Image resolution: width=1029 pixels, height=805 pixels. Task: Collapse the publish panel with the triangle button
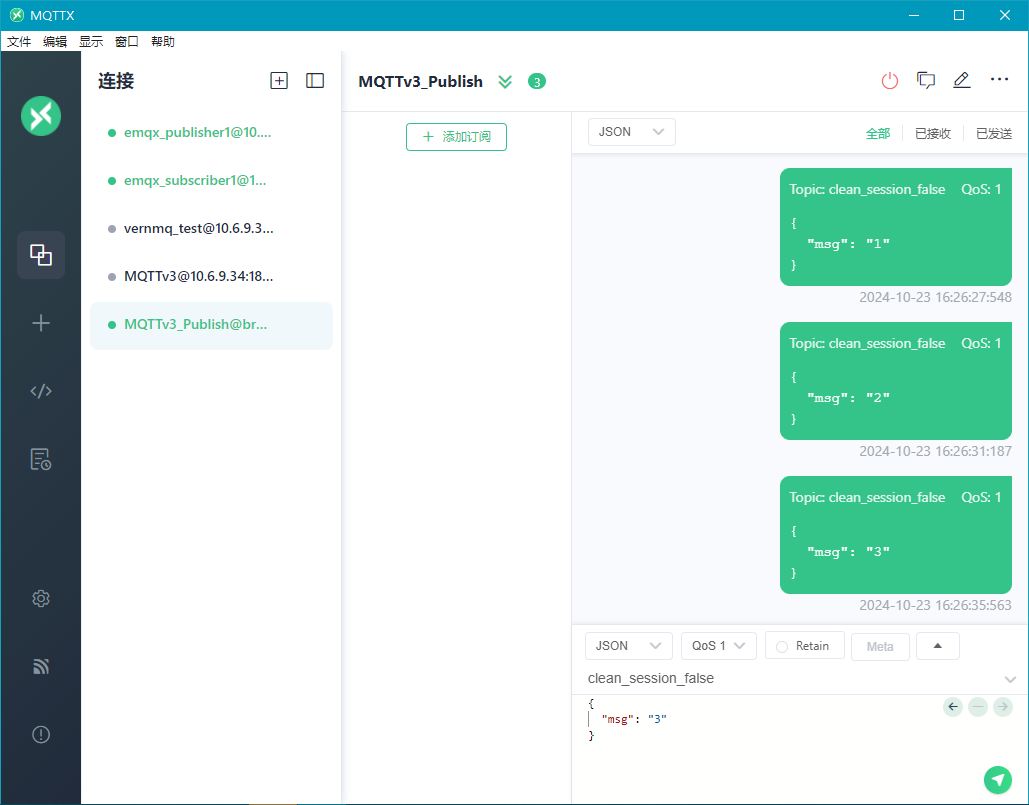point(938,646)
